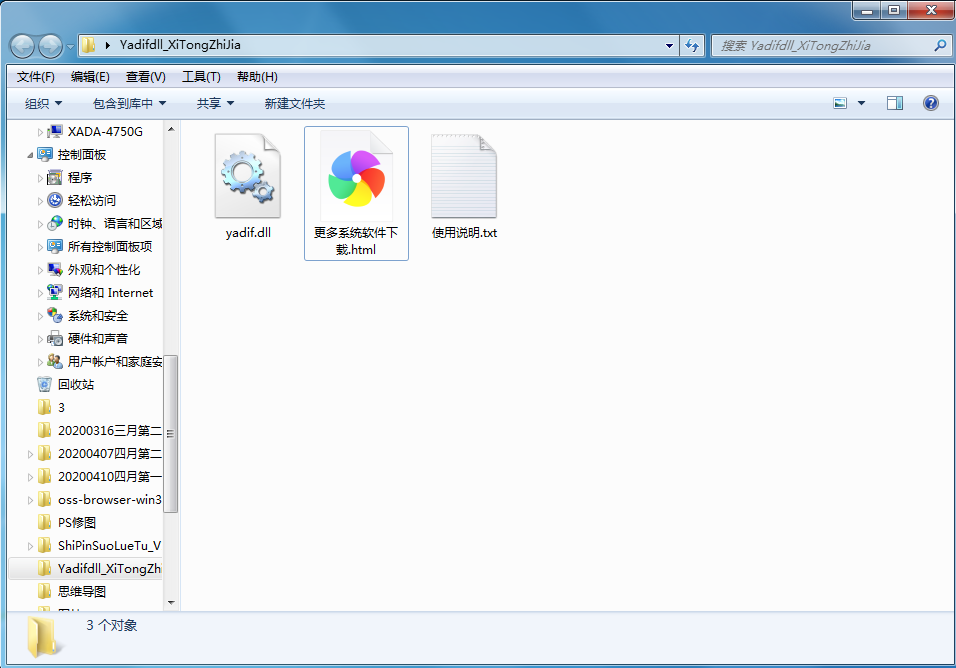The width and height of the screenshot is (956, 668).
Task: Click the navigation pane scrollbar thumb
Action: coord(171,433)
